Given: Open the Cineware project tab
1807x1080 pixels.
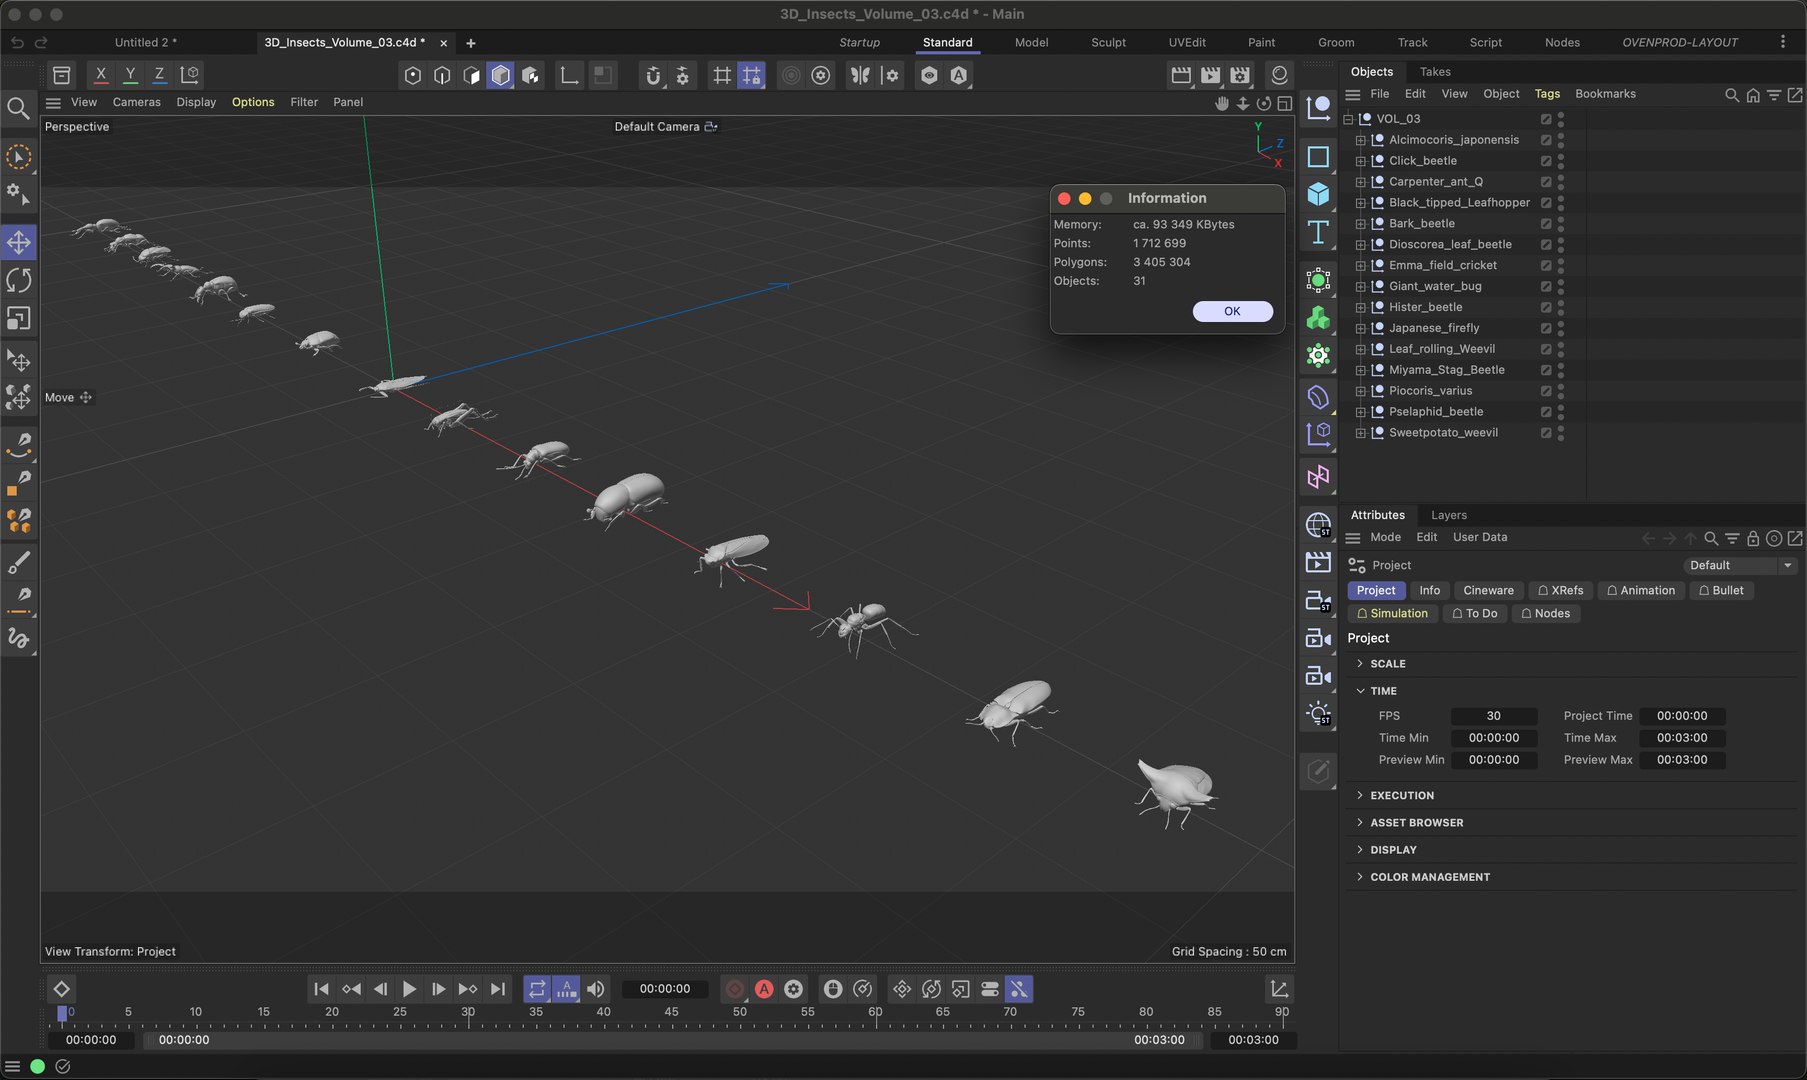Looking at the screenshot, I should point(1488,591).
